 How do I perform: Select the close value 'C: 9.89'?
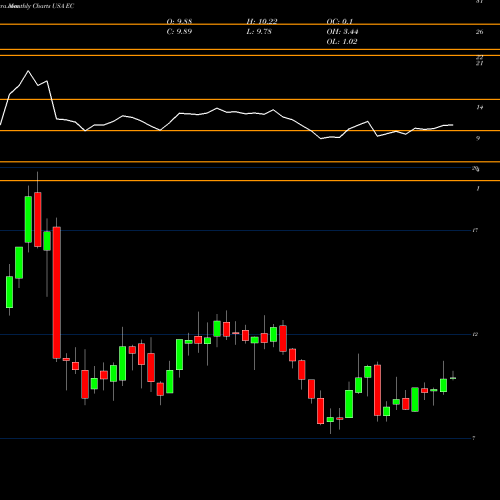(x=179, y=32)
